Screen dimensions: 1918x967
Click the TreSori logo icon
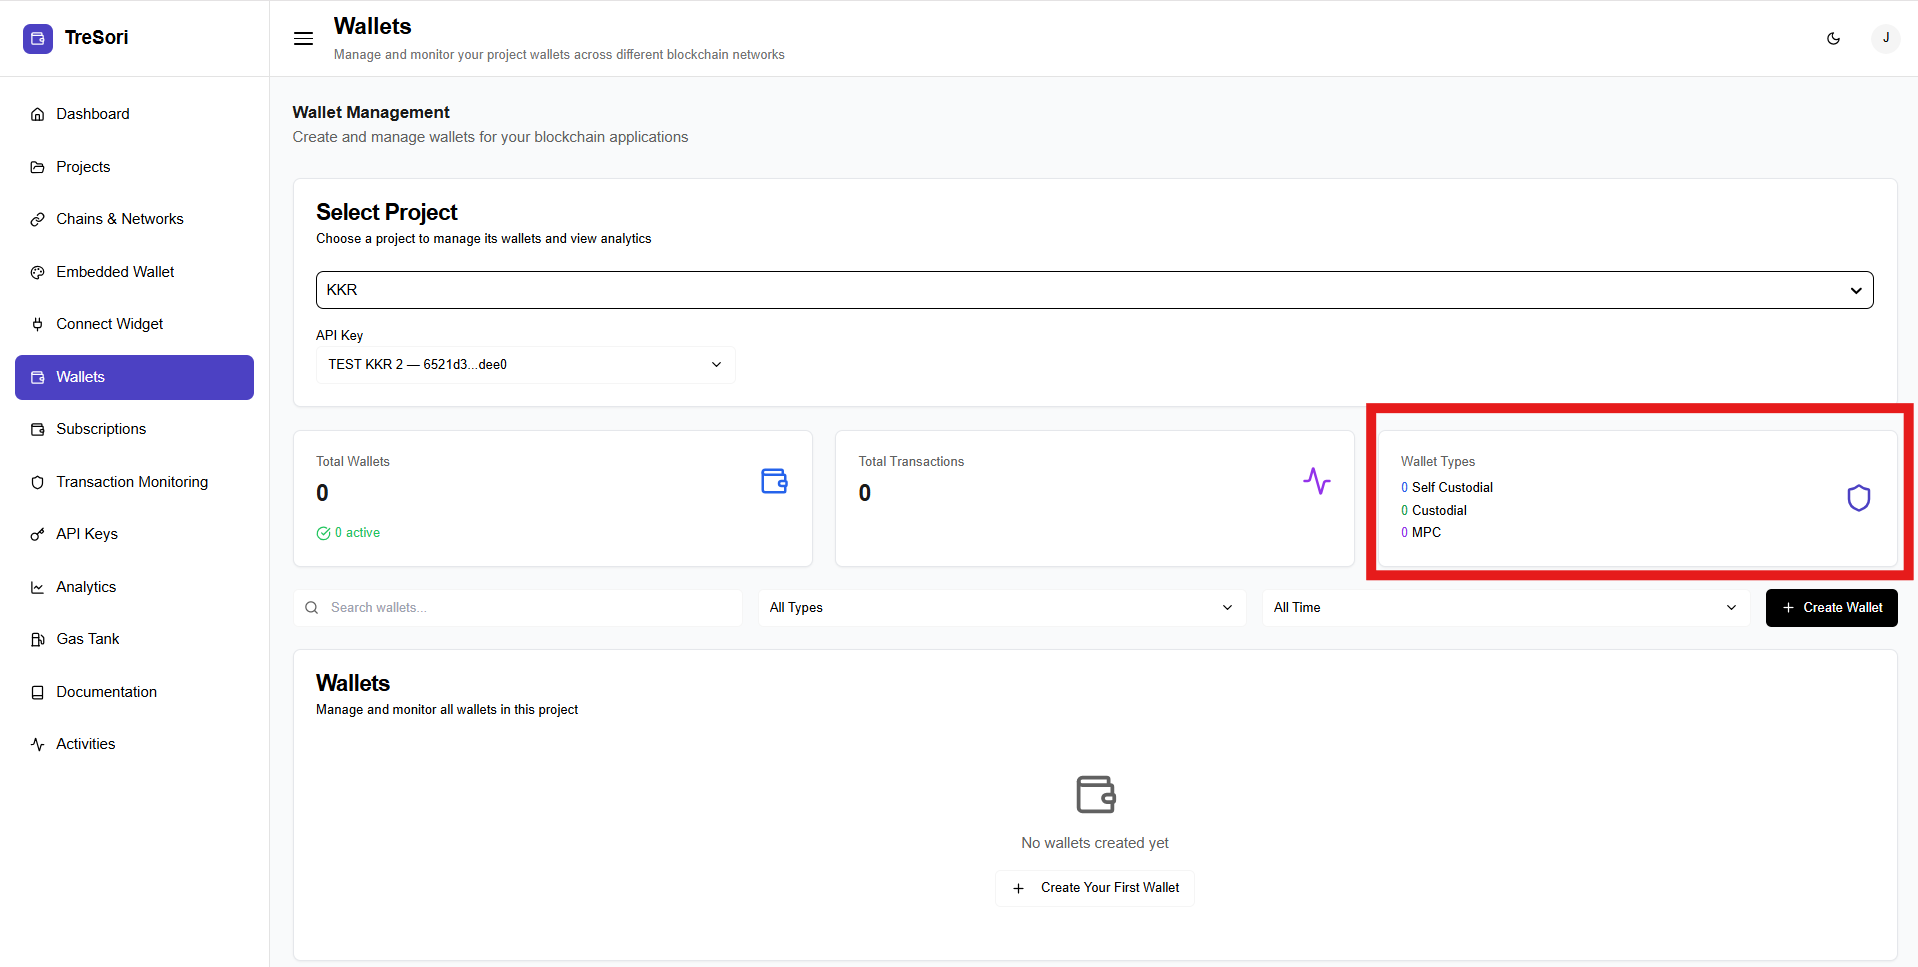(x=38, y=38)
